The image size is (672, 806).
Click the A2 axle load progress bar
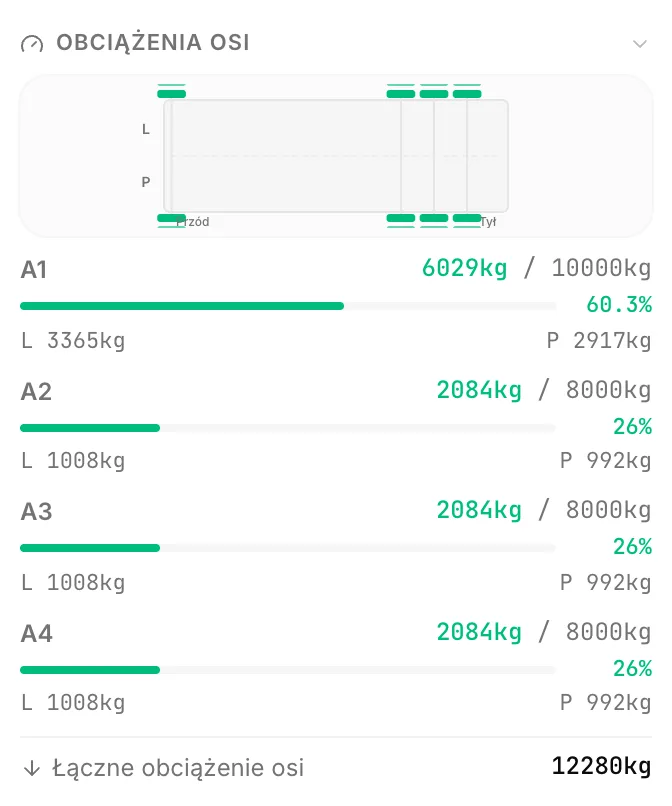[x=288, y=428]
